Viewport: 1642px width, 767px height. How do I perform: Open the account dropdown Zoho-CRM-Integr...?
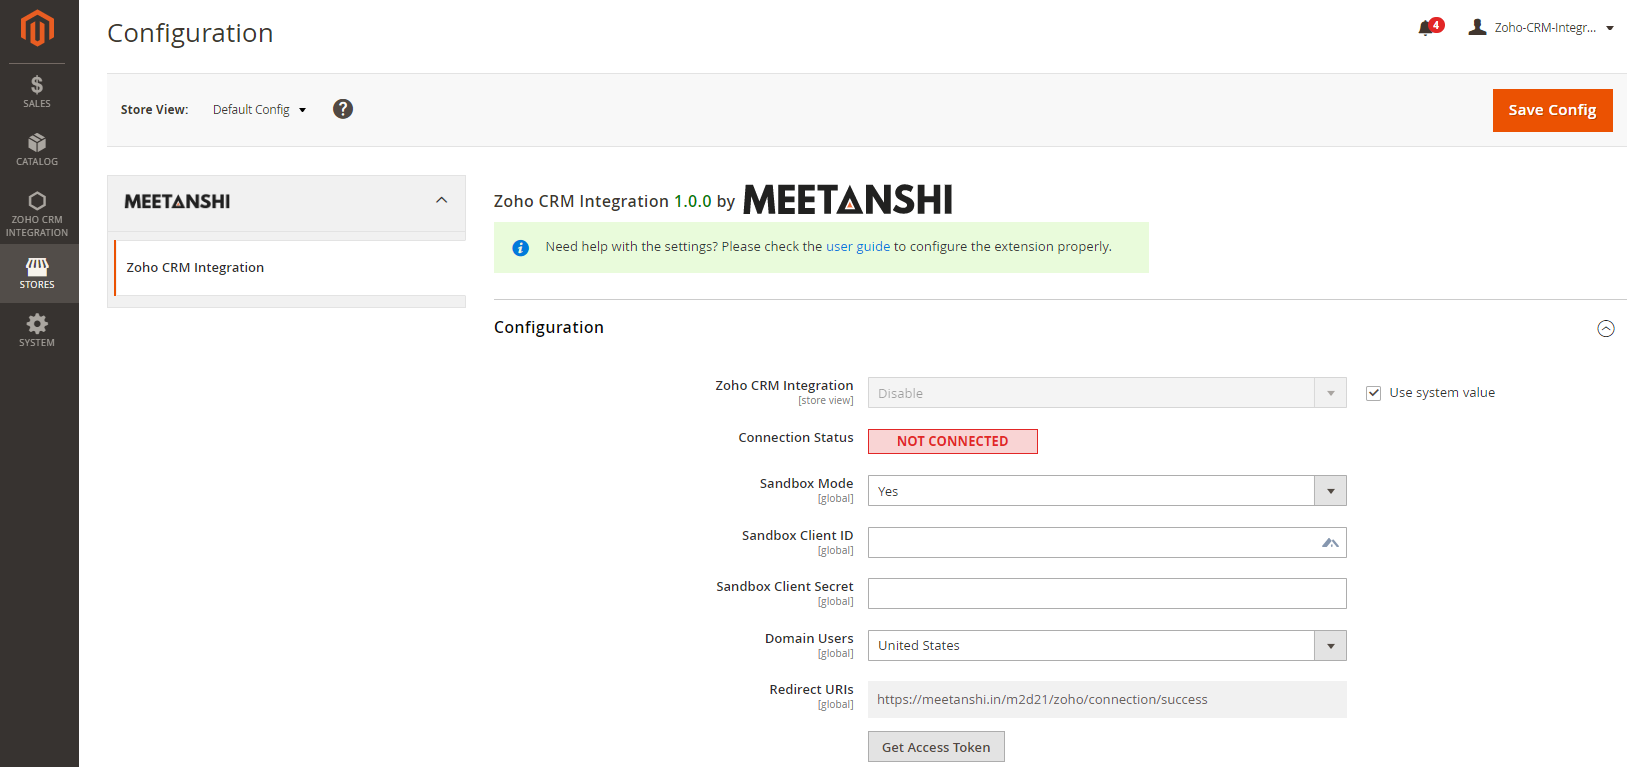[1553, 28]
